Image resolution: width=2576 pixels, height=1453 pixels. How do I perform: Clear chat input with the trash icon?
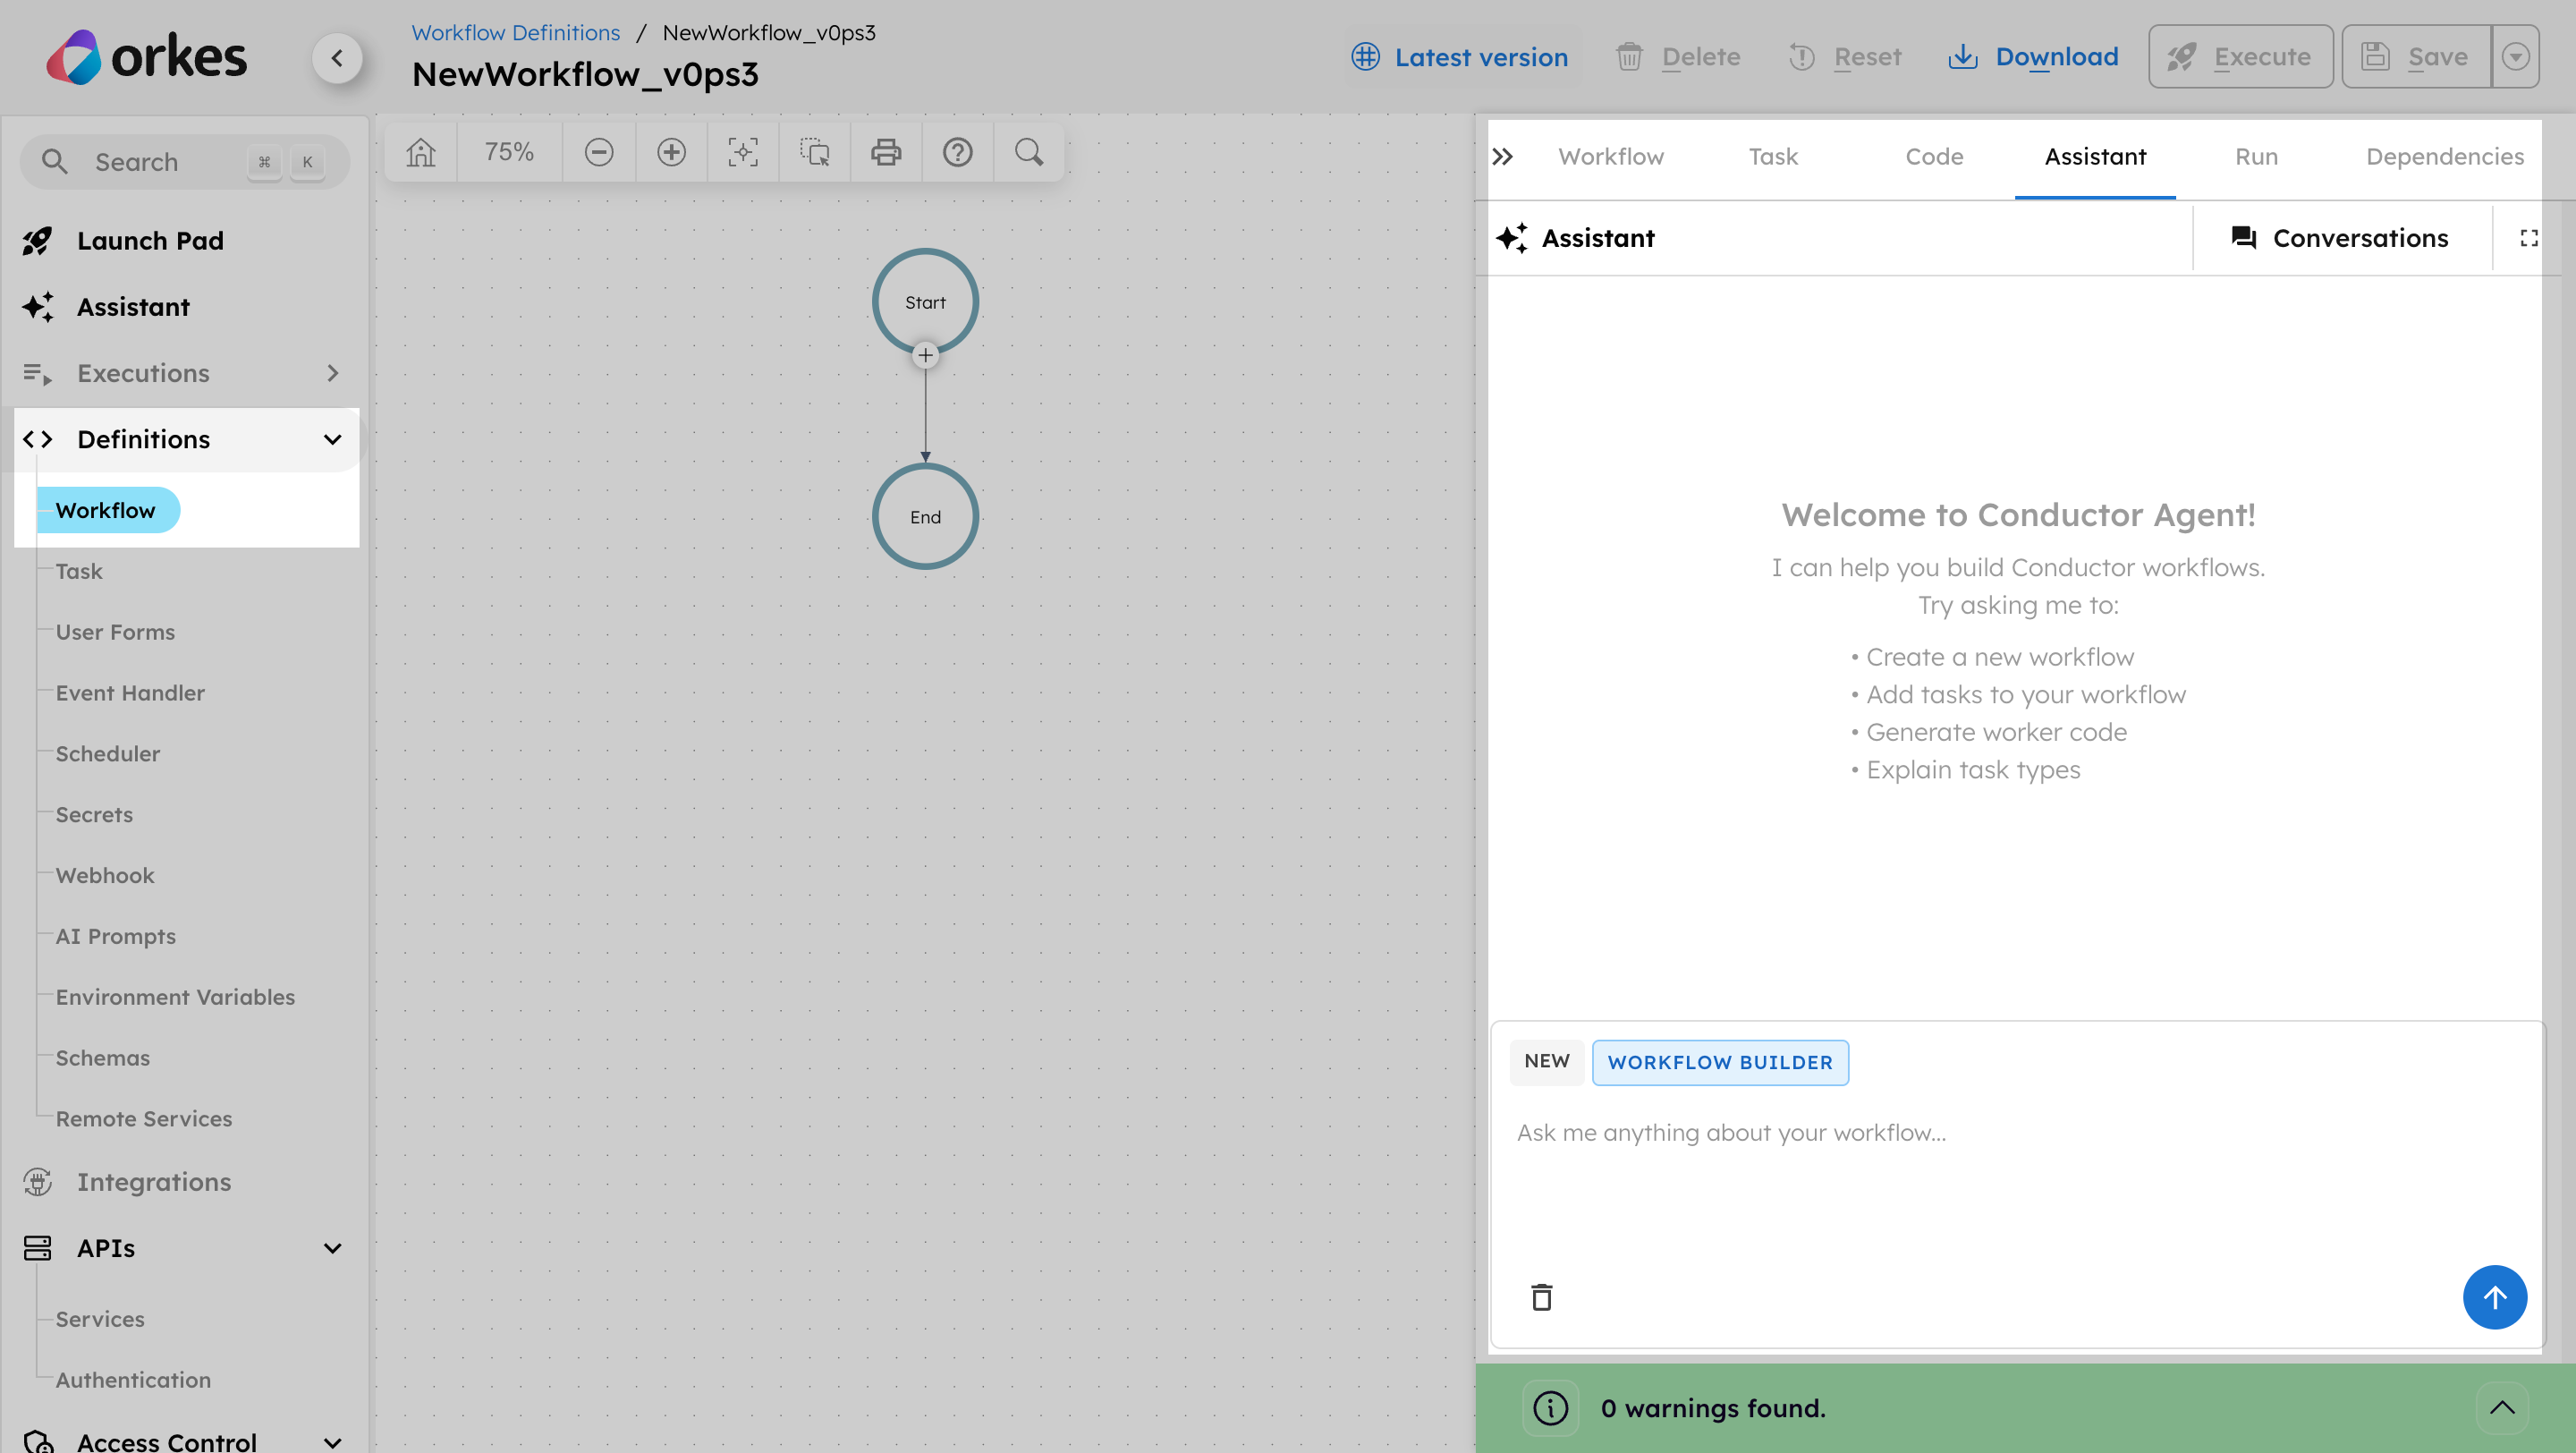point(1541,1297)
